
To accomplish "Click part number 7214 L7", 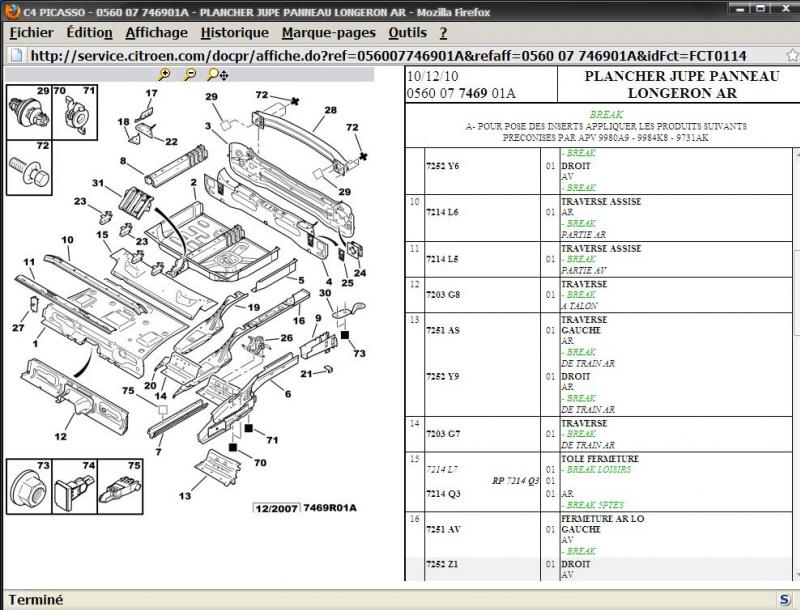I will click(442, 469).
